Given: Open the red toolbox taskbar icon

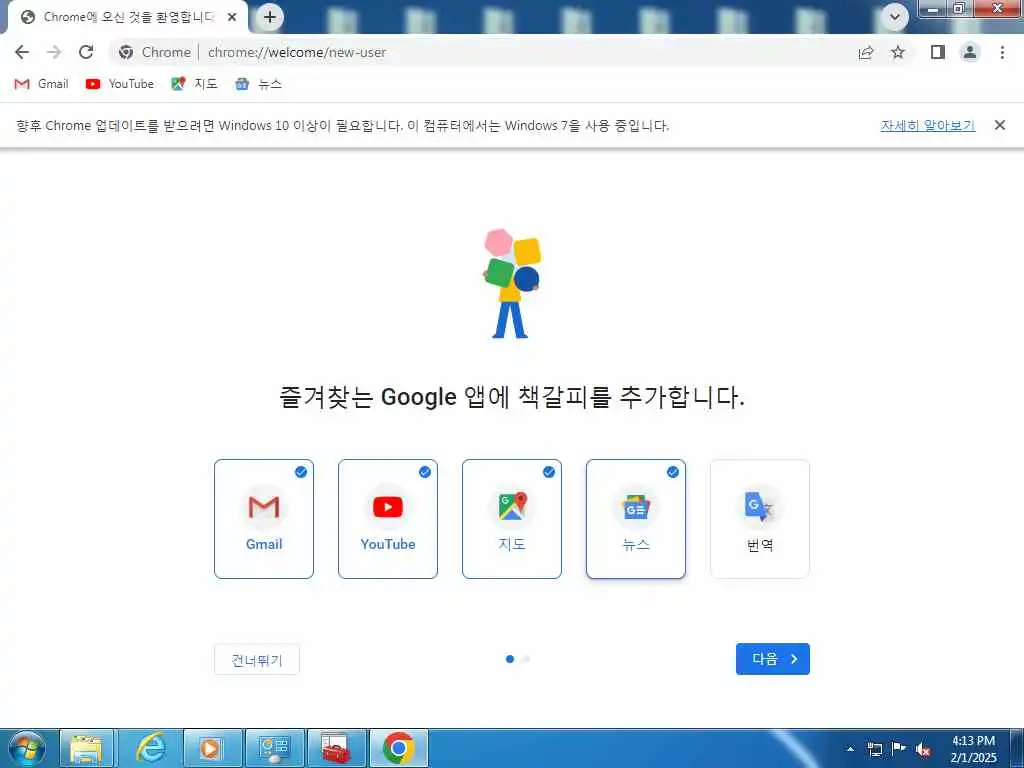Looking at the screenshot, I should tap(336, 748).
